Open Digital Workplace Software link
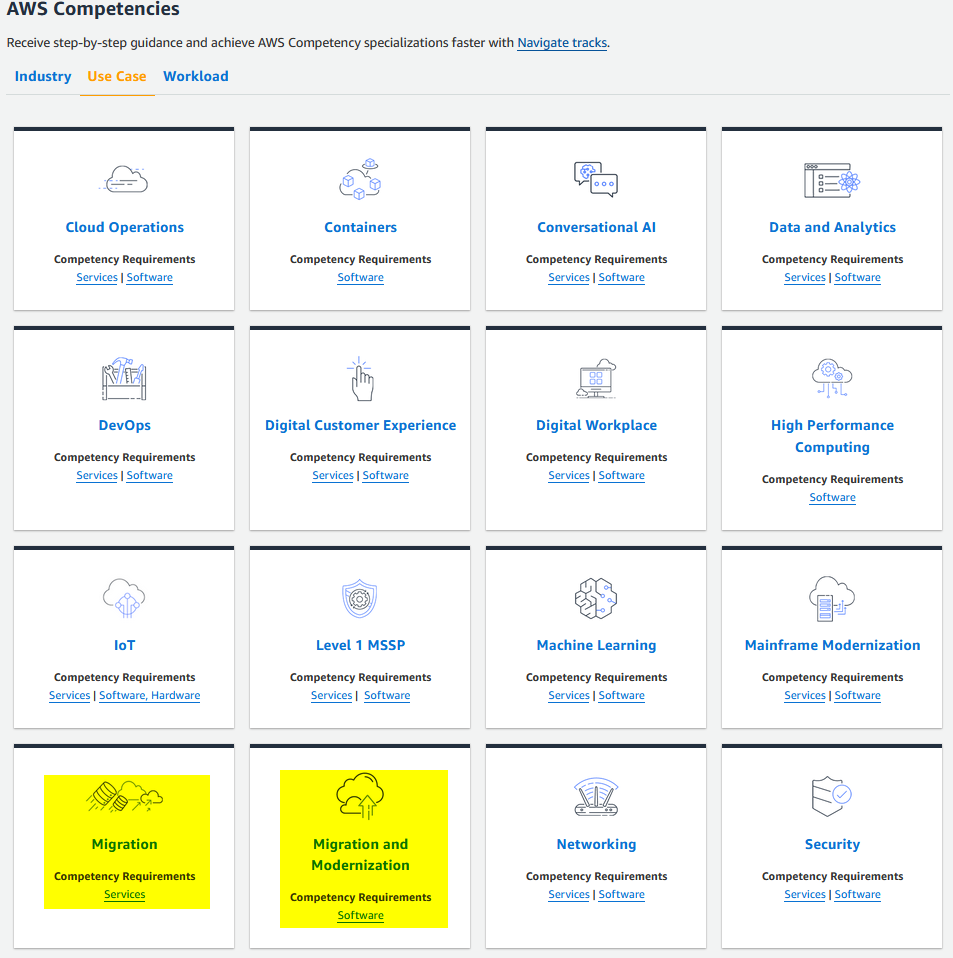953x958 pixels. click(621, 475)
